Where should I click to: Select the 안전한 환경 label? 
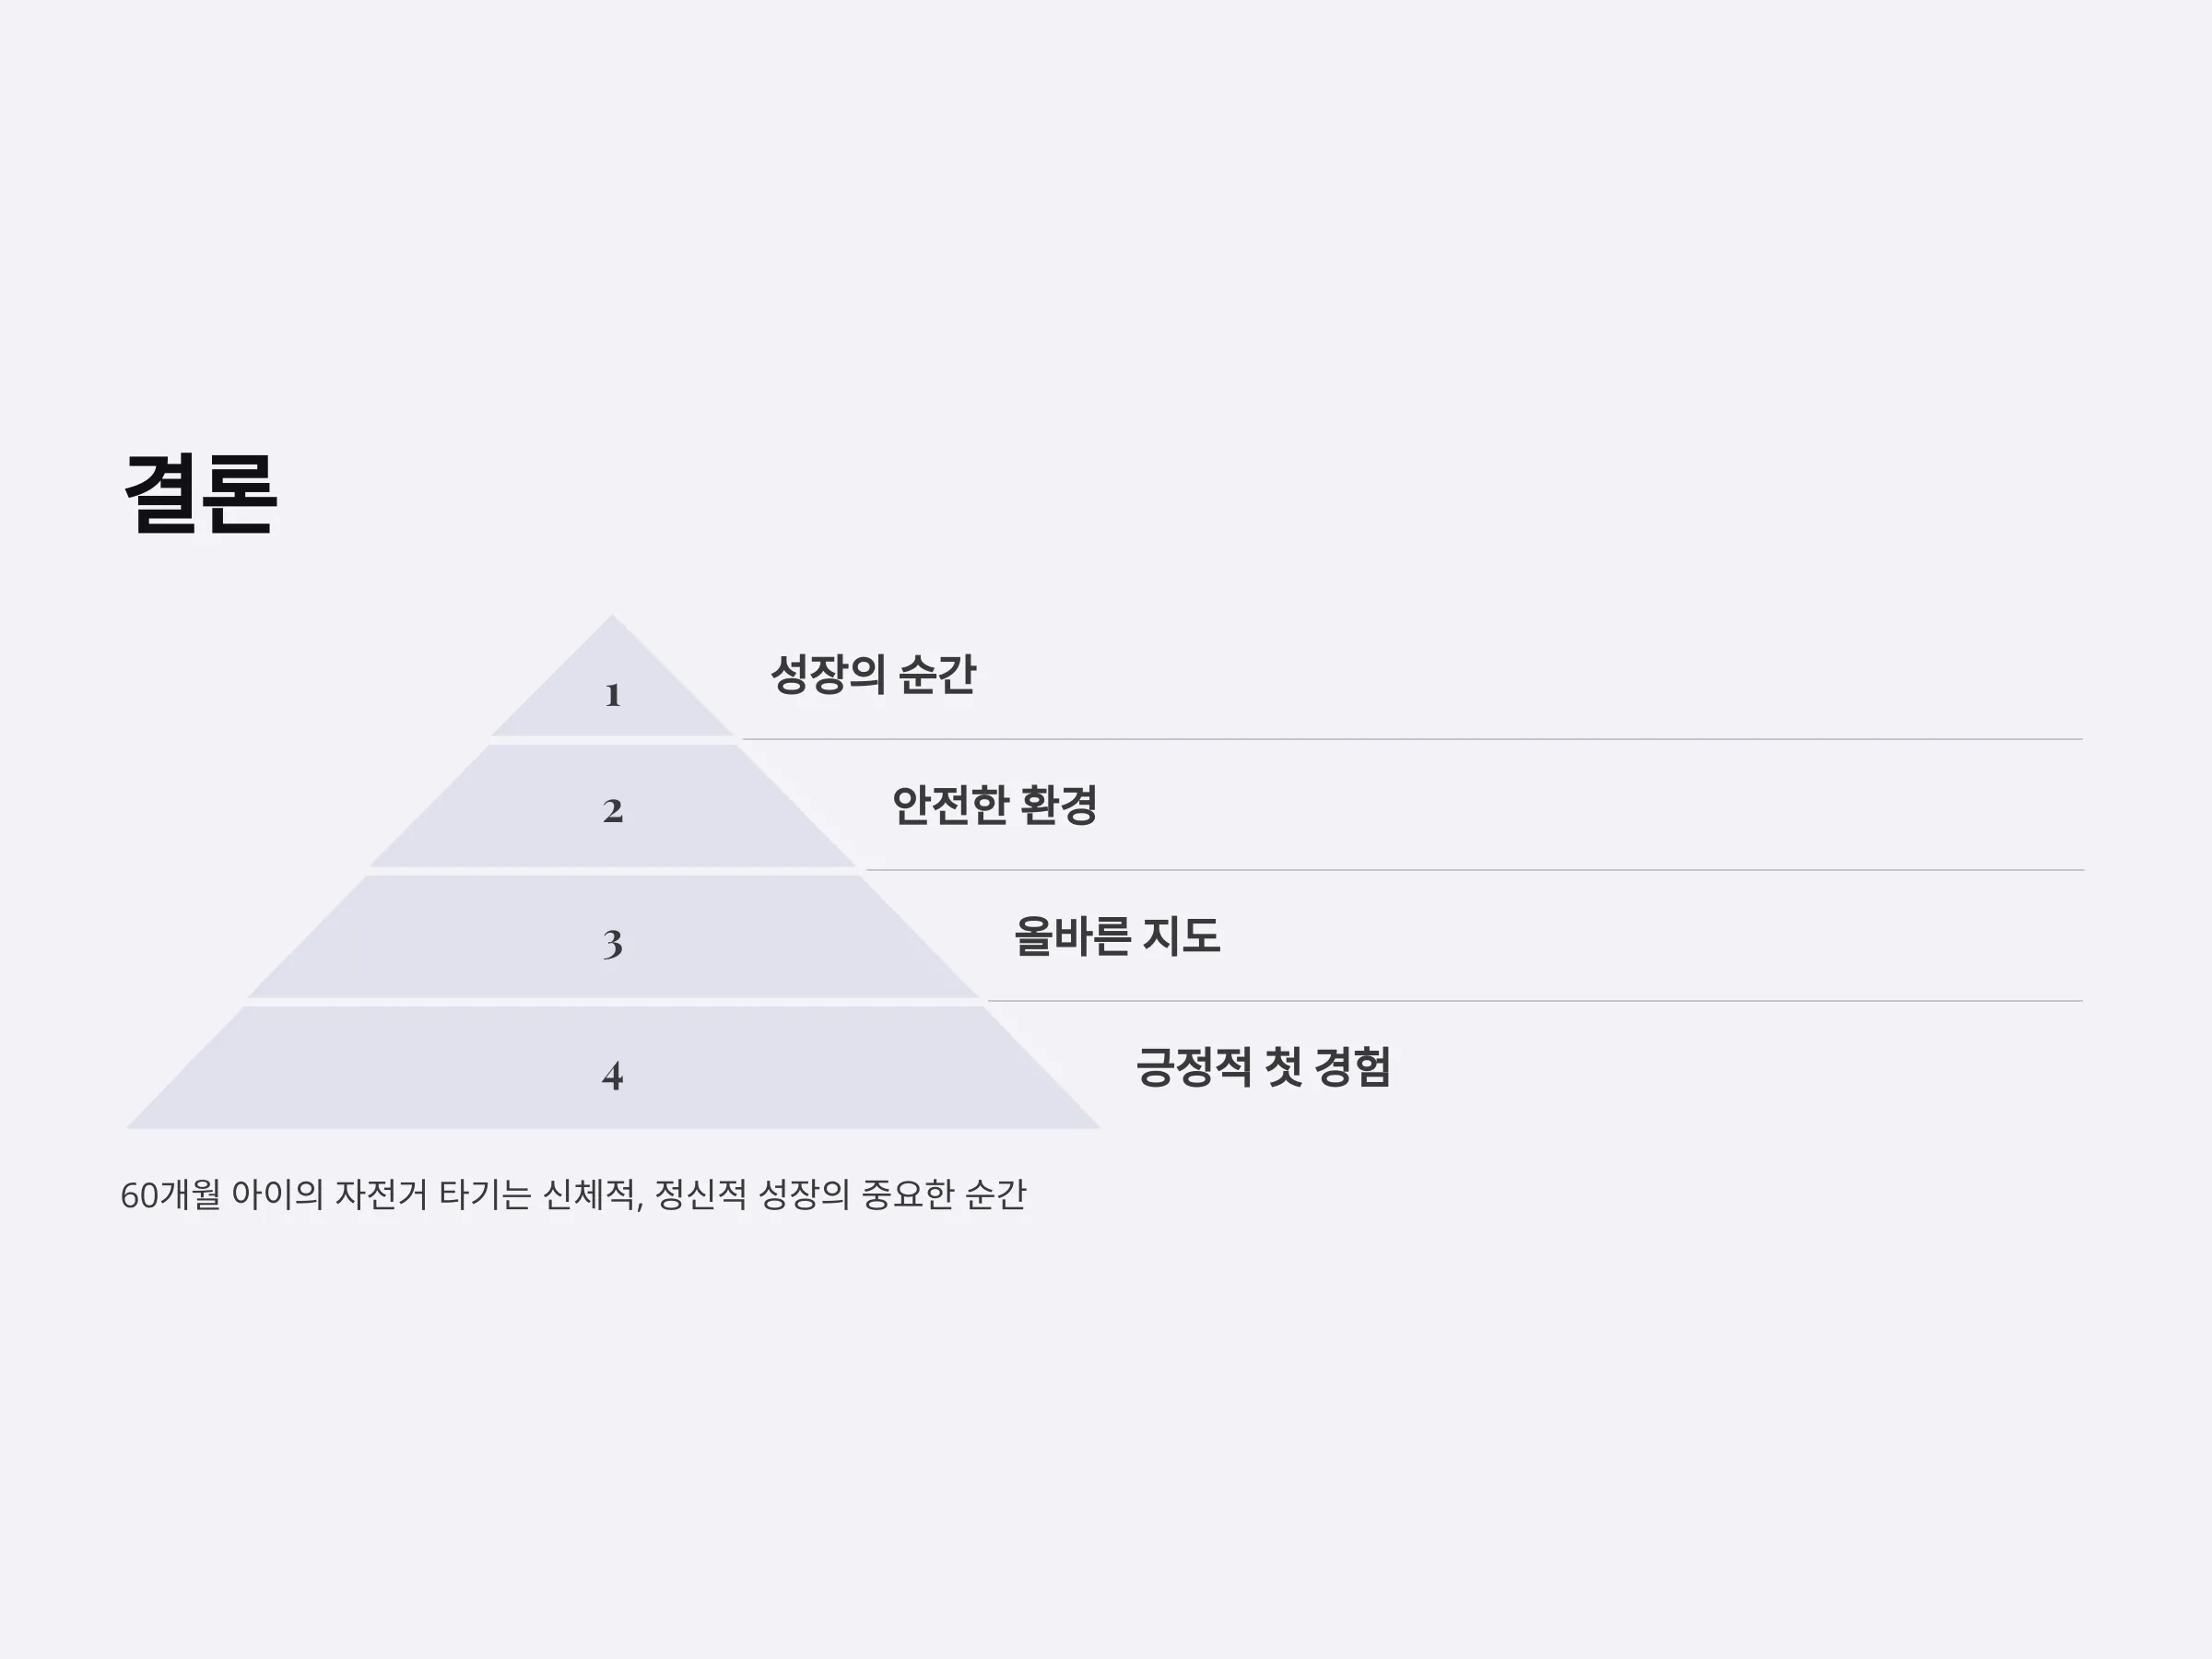[x=995, y=805]
